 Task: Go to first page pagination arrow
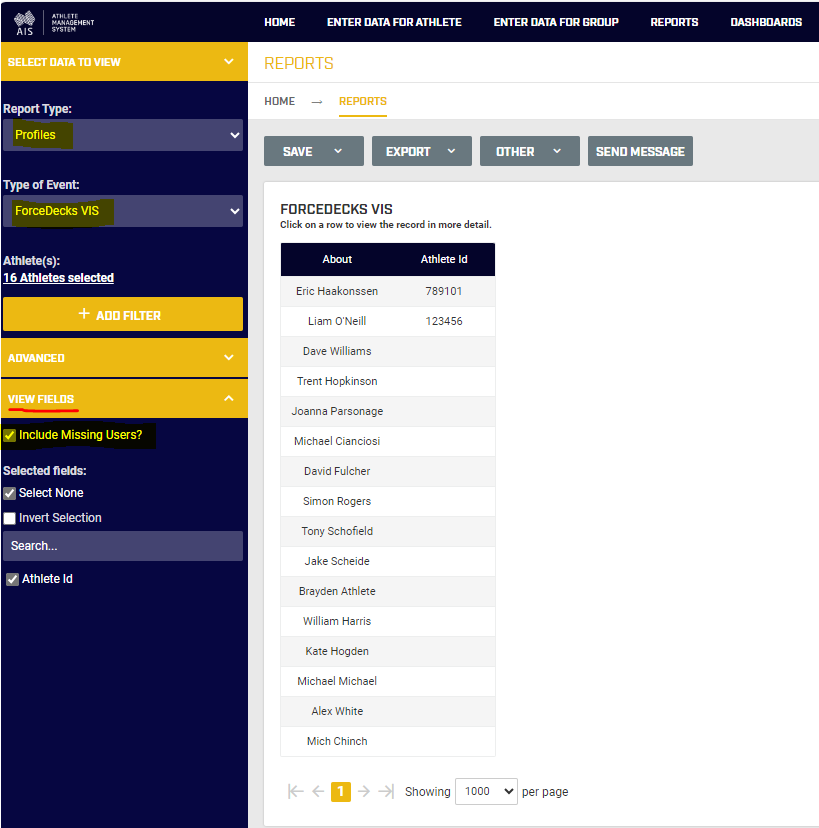[296, 791]
